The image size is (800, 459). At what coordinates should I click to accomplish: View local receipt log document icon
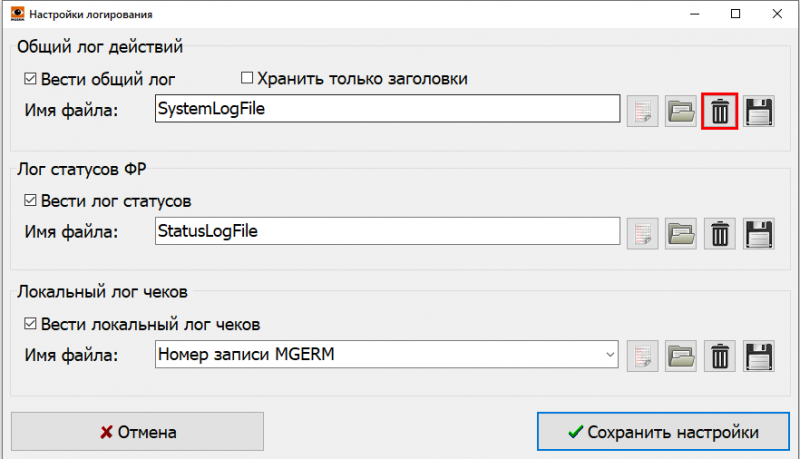pyautogui.click(x=642, y=356)
